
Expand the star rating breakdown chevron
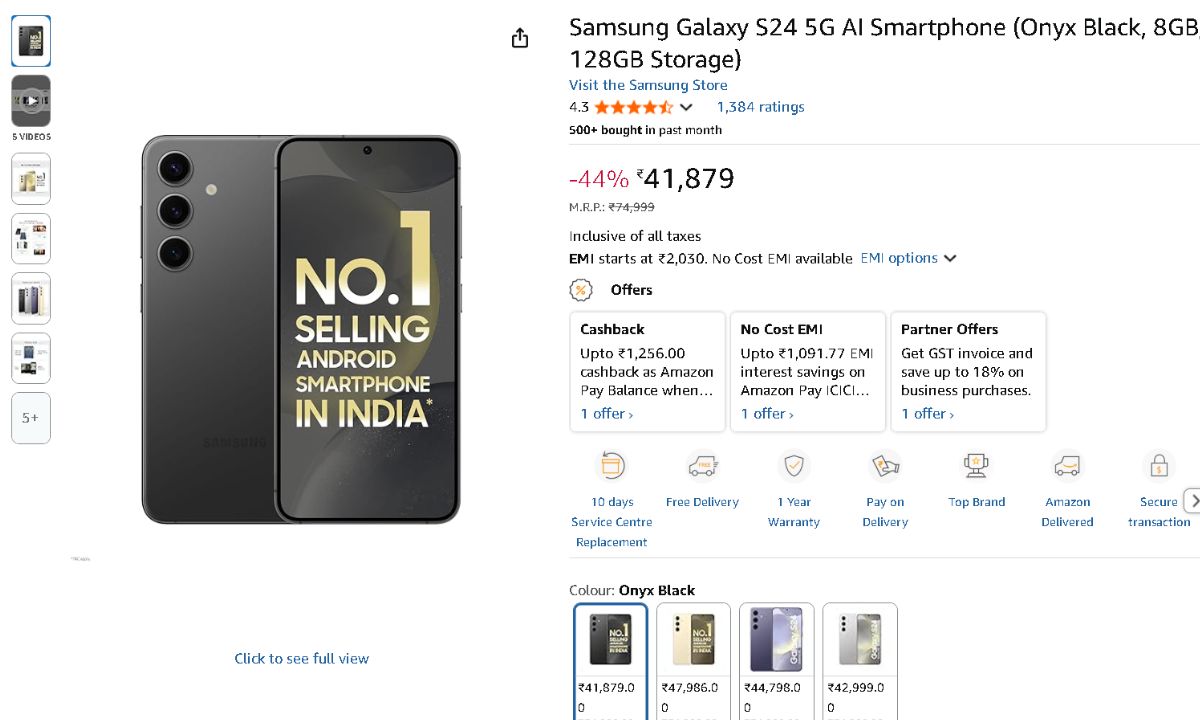(x=686, y=107)
